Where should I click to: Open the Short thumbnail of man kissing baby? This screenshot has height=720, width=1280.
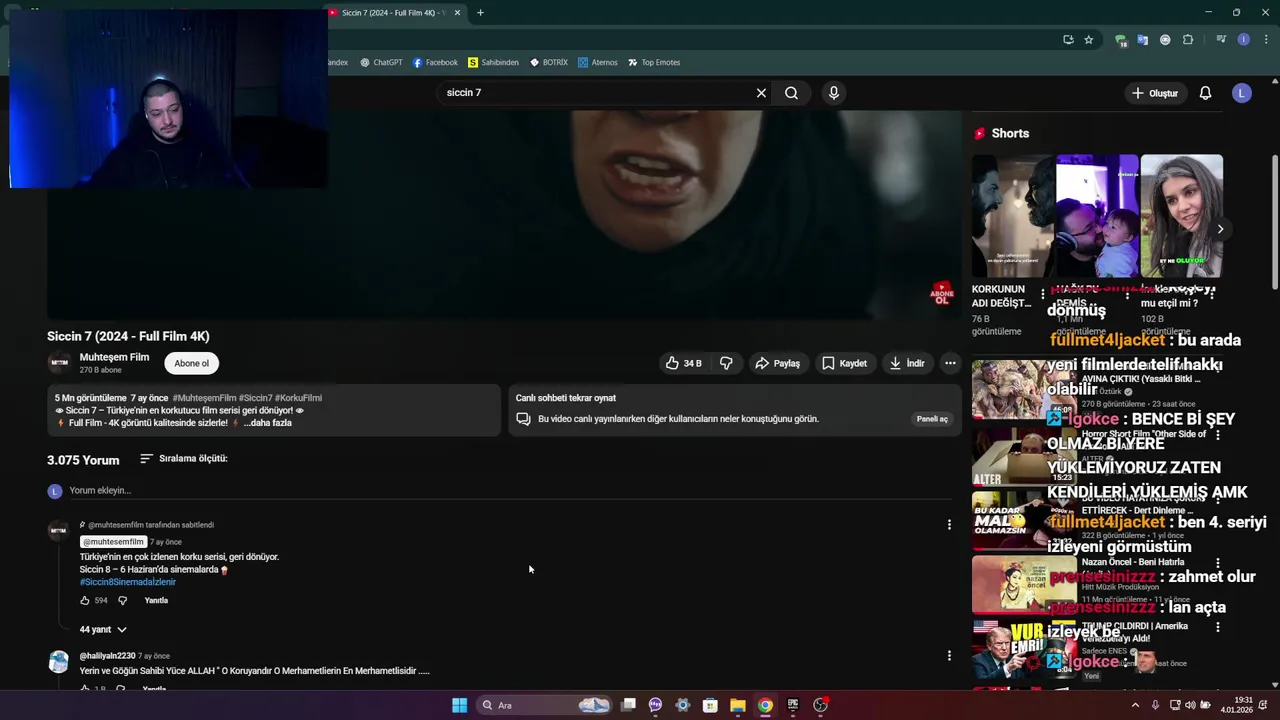coord(1097,216)
